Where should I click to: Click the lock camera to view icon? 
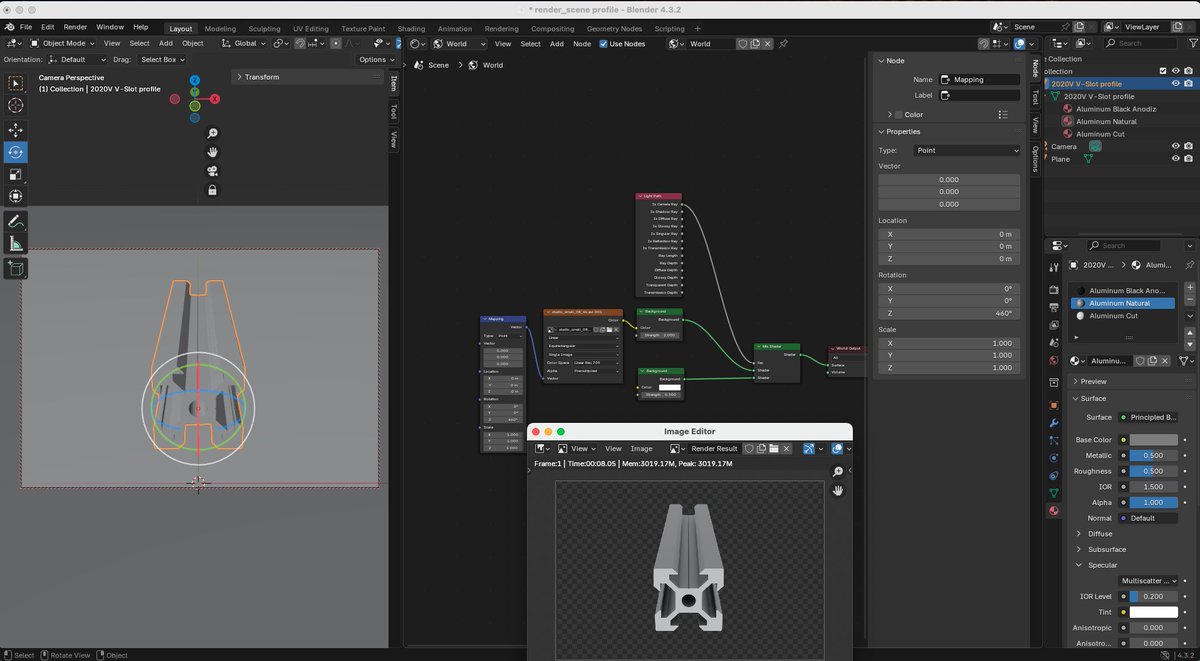click(x=212, y=190)
